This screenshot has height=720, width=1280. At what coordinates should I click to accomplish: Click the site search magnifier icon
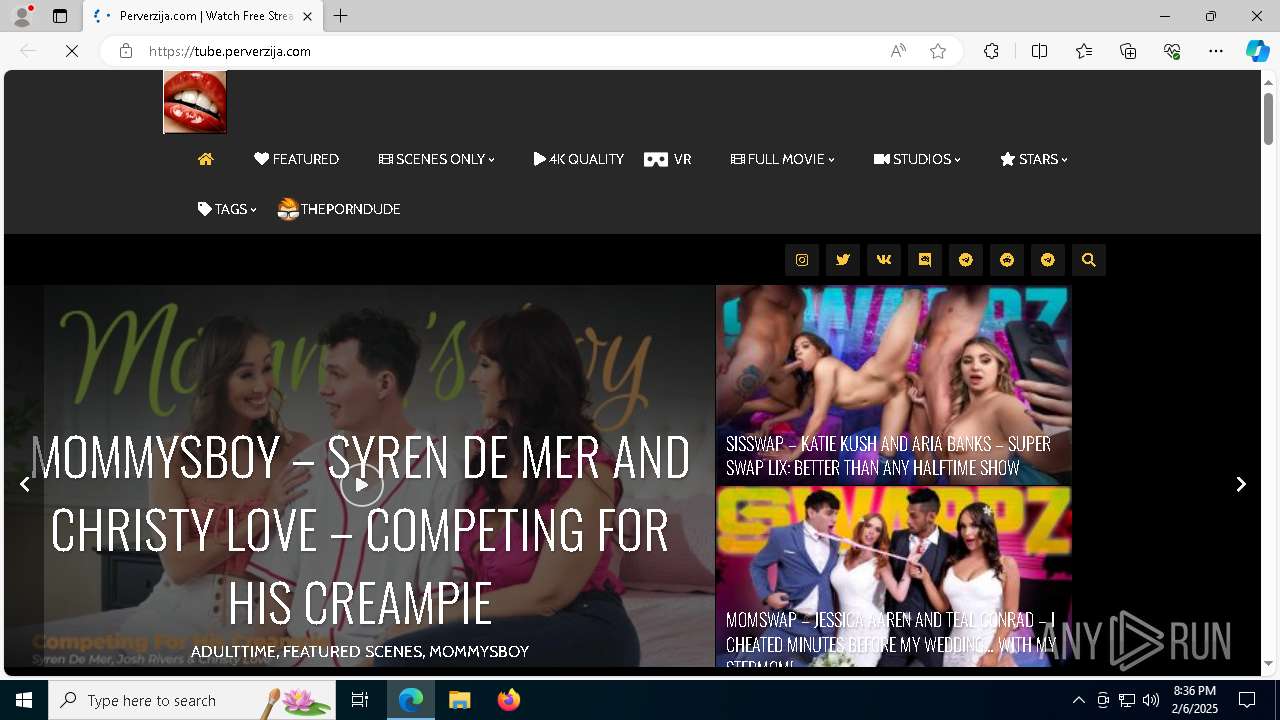[1089, 260]
